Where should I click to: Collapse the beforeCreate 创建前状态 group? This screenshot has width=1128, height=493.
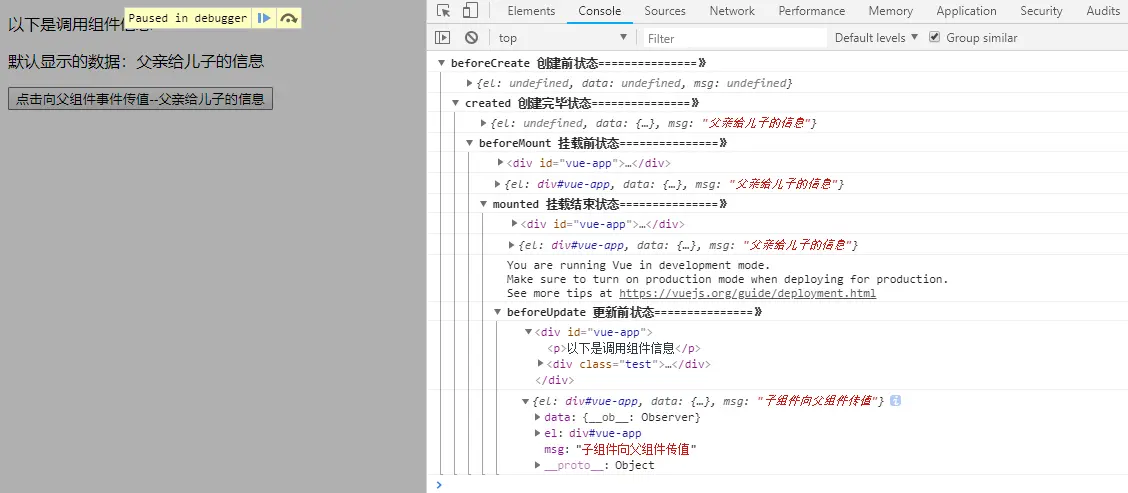[442, 63]
